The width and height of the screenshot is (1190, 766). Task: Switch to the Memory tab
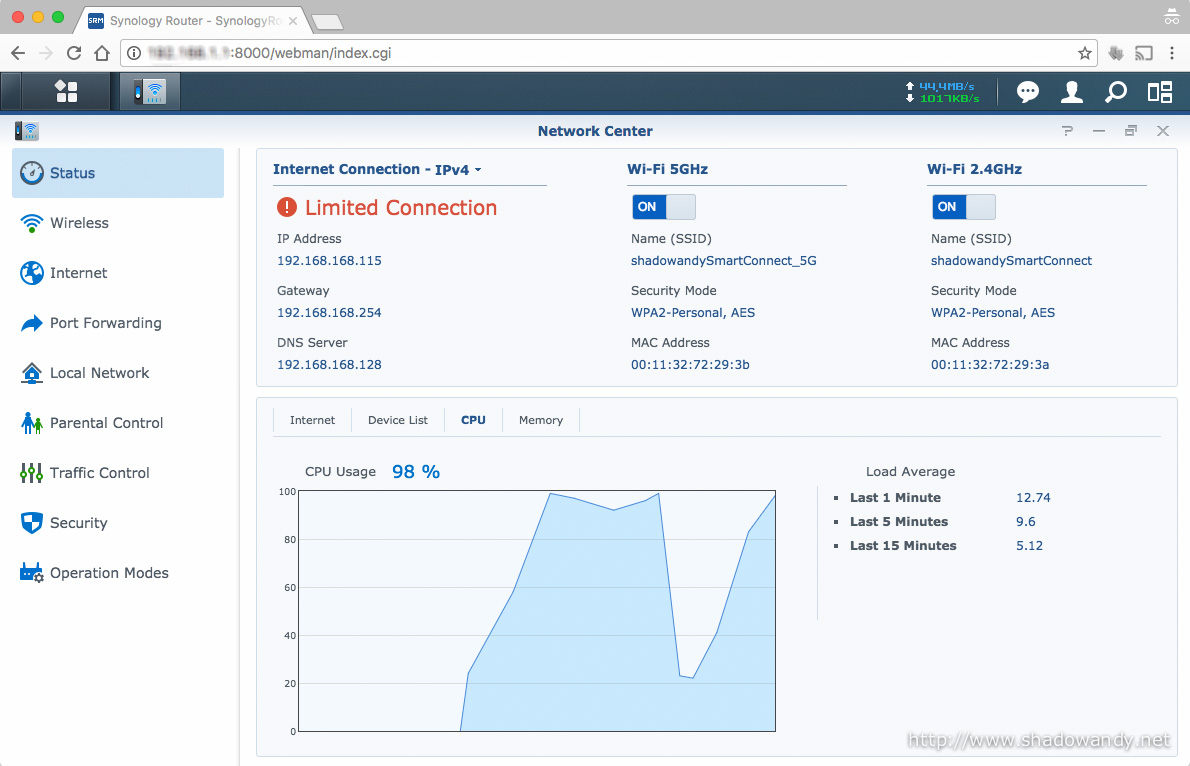point(540,420)
